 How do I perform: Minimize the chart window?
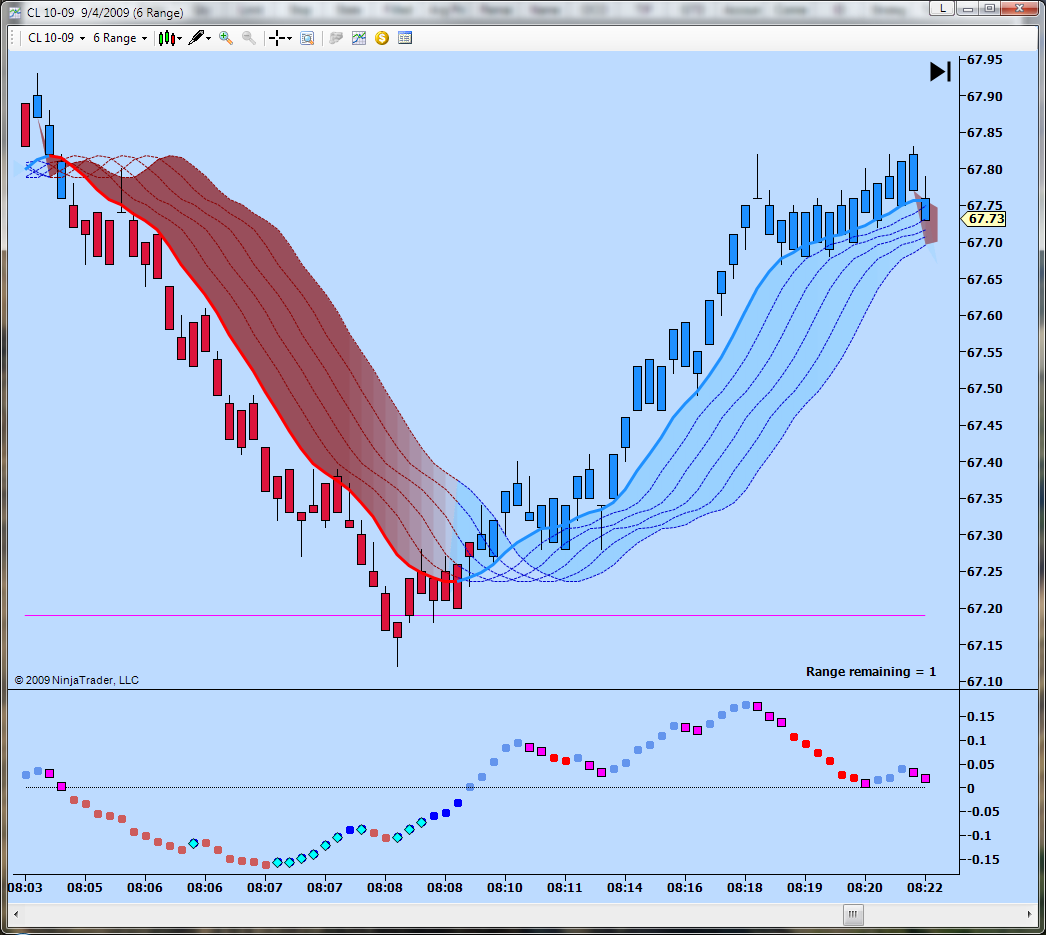pos(968,8)
